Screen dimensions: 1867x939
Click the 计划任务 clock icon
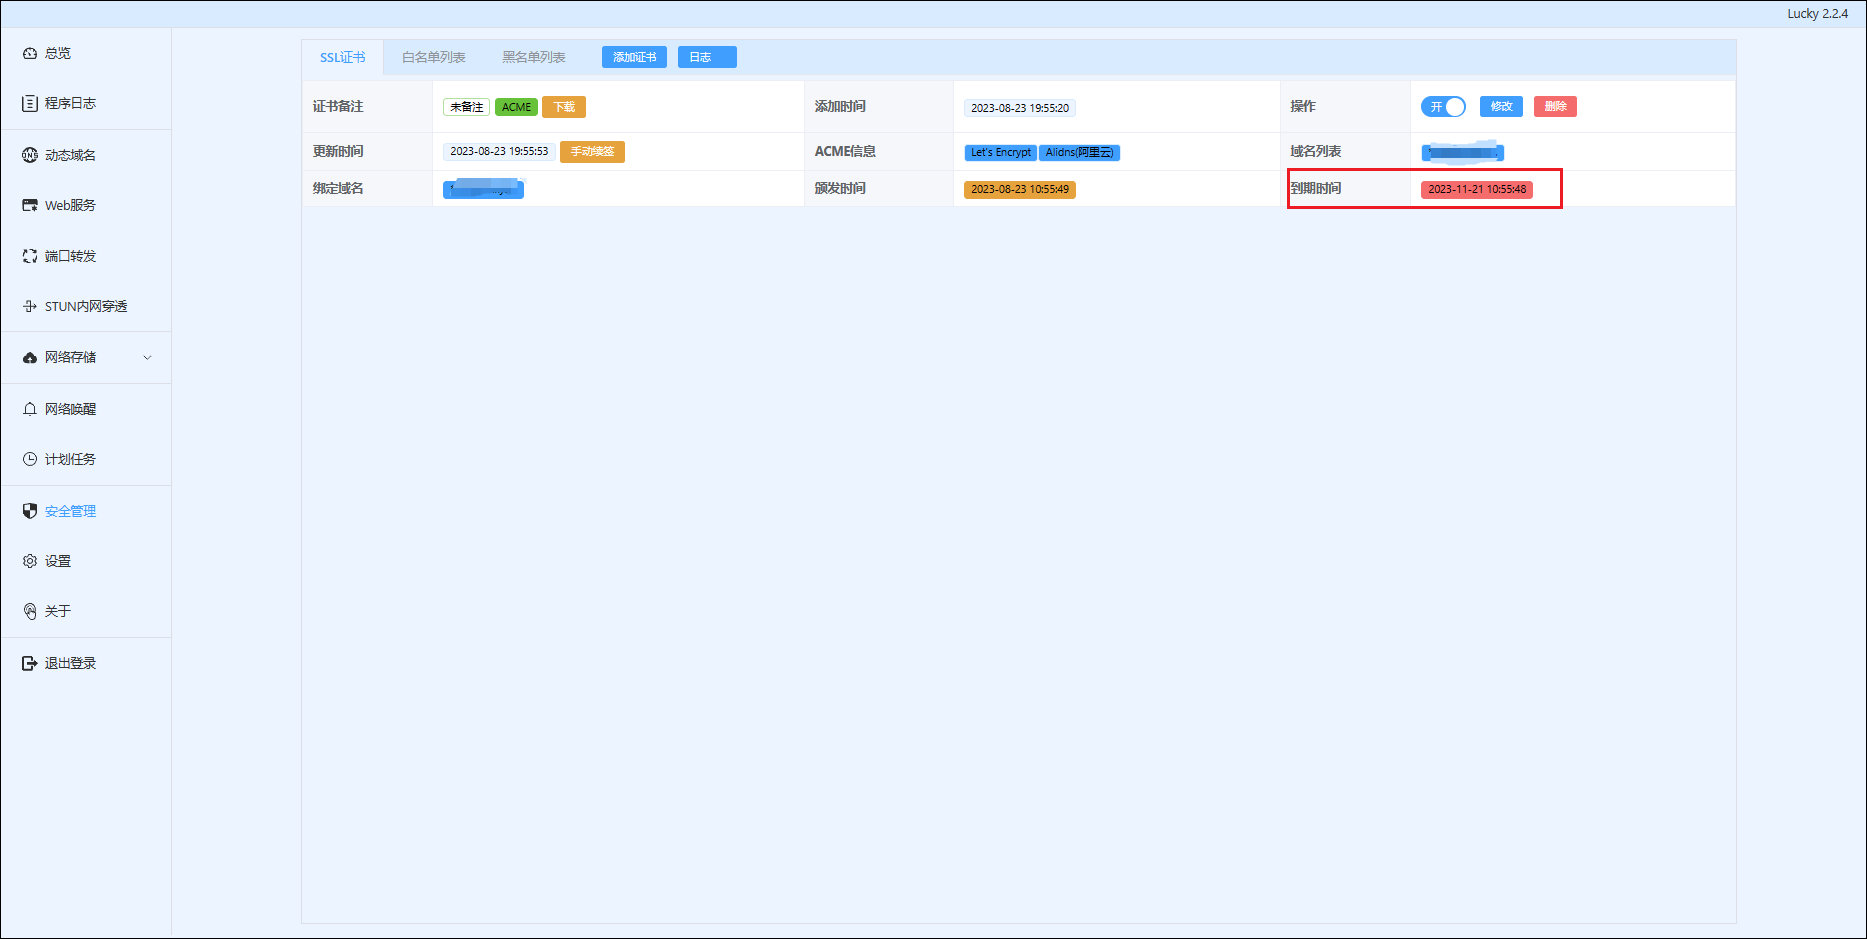[x=30, y=459]
